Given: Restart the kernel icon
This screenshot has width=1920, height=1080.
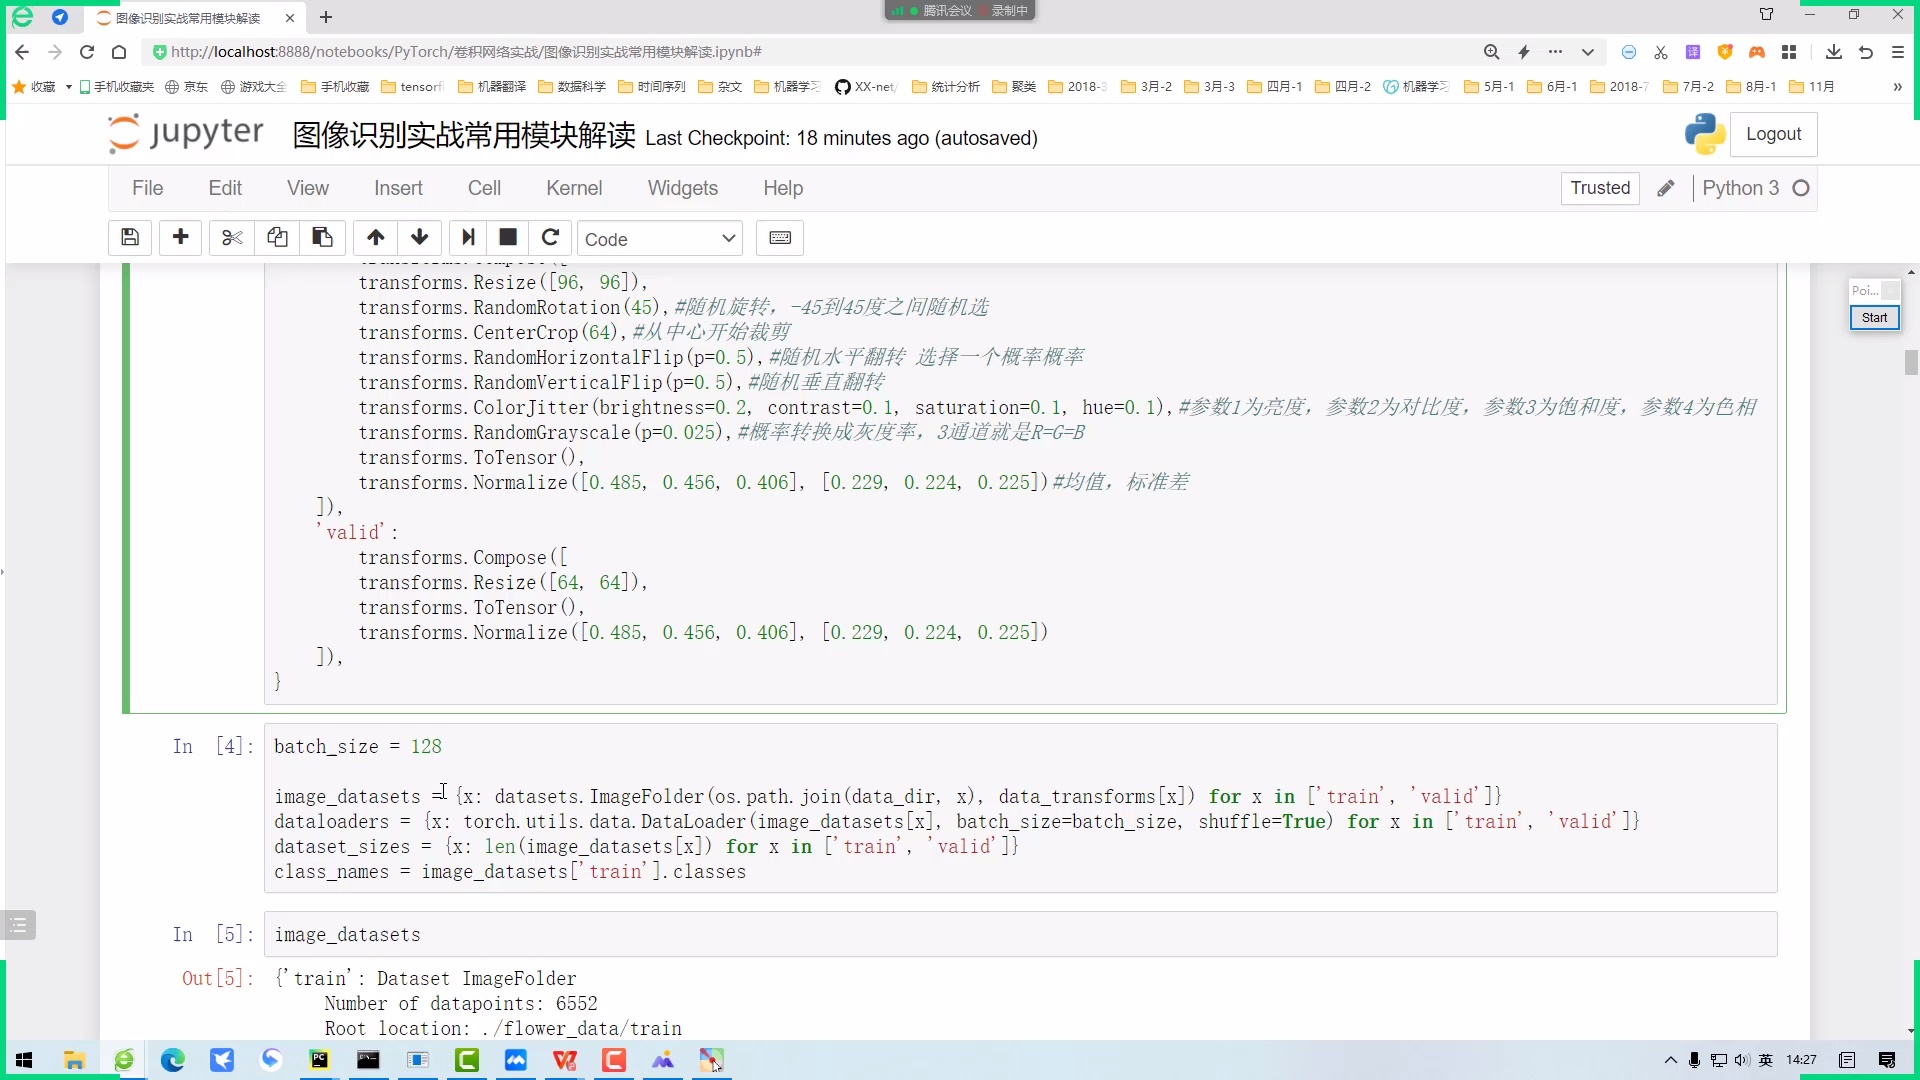Looking at the screenshot, I should (x=550, y=238).
